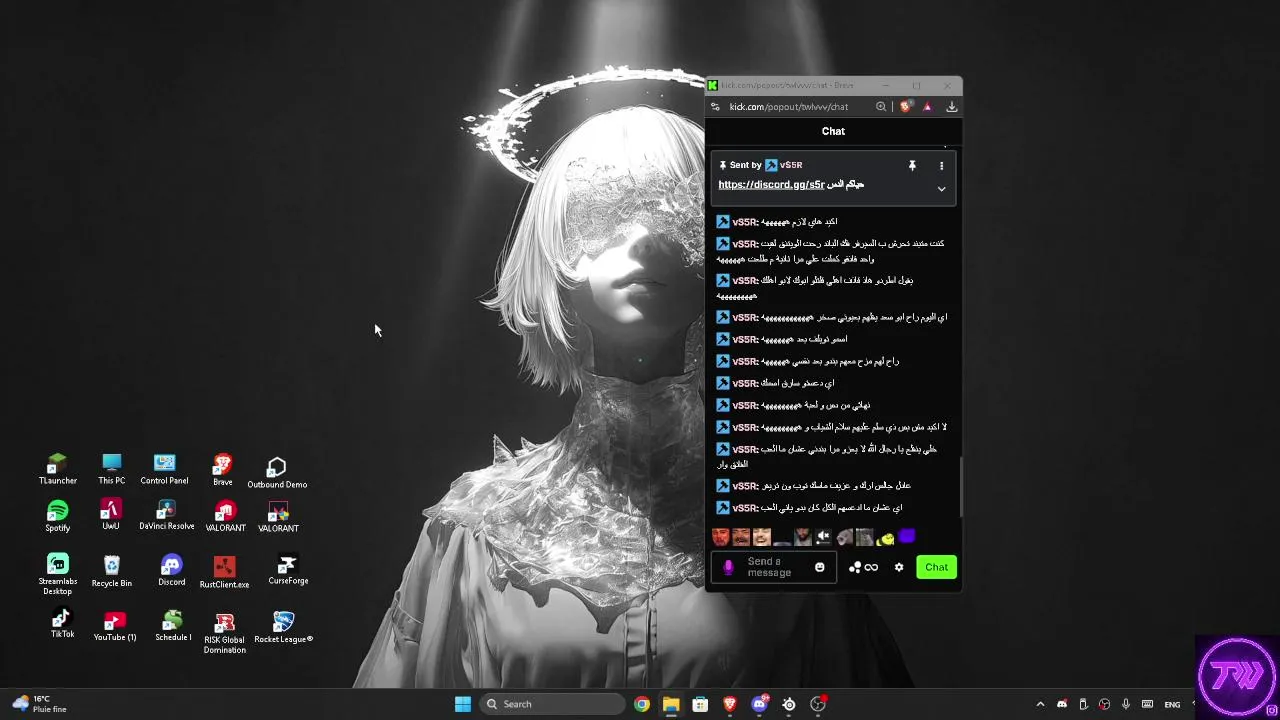The width and height of the screenshot is (1280, 720).
Task: Expand the pinned message chevron
Action: [x=941, y=188]
